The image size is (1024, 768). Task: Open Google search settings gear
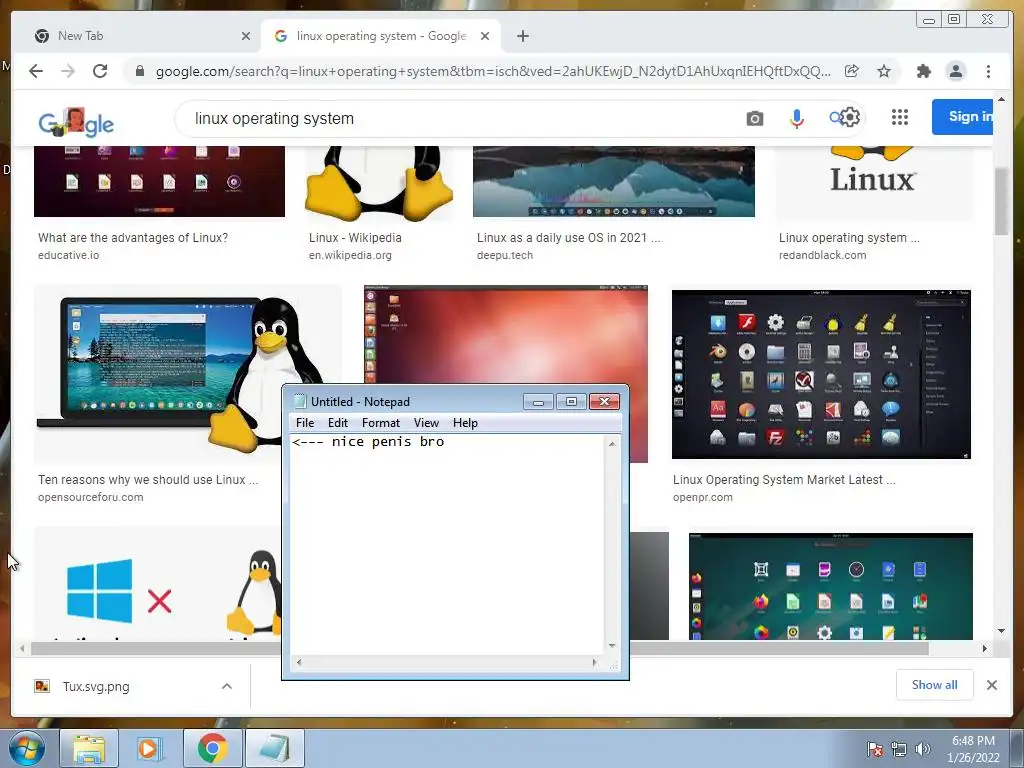point(850,118)
